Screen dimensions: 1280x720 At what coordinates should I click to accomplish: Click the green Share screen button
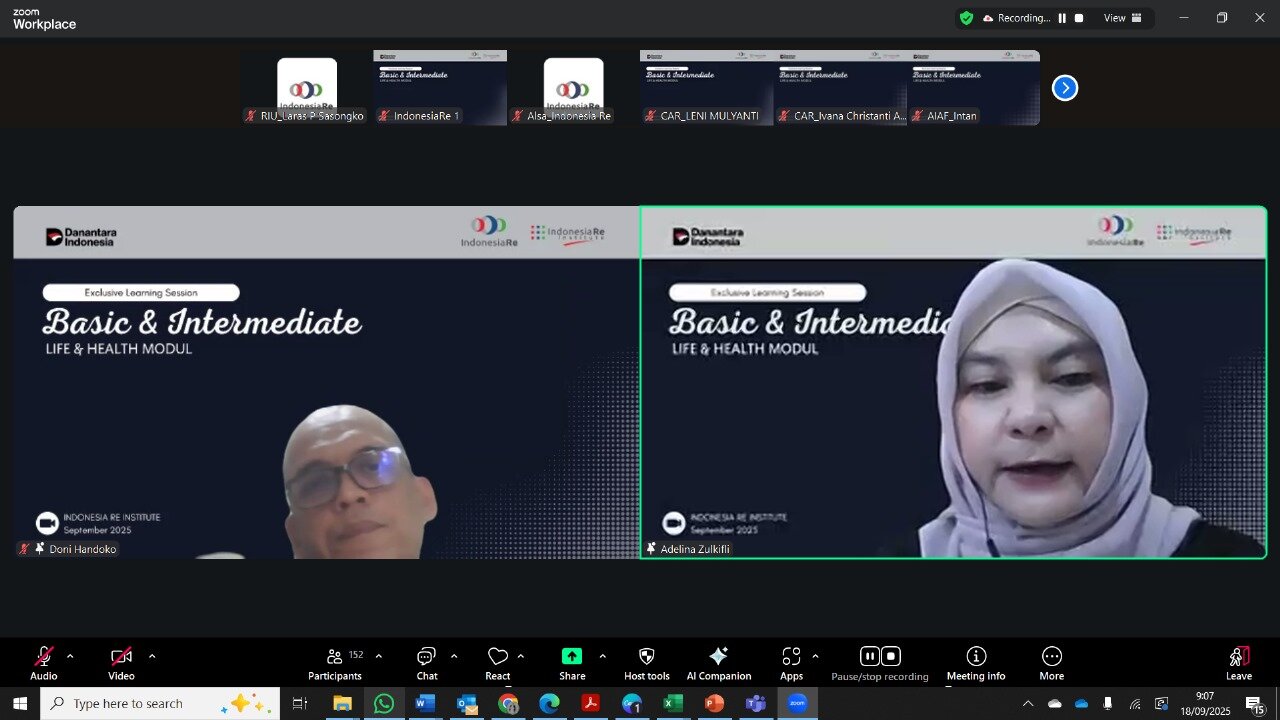(x=572, y=657)
